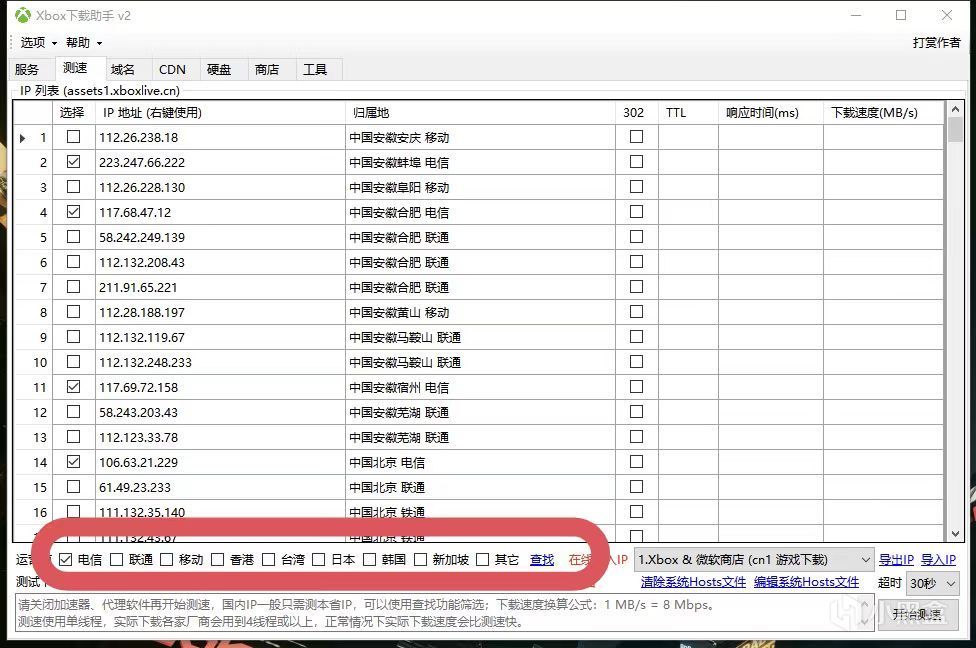Click the location cell 中国北京 电信

[x=480, y=462]
